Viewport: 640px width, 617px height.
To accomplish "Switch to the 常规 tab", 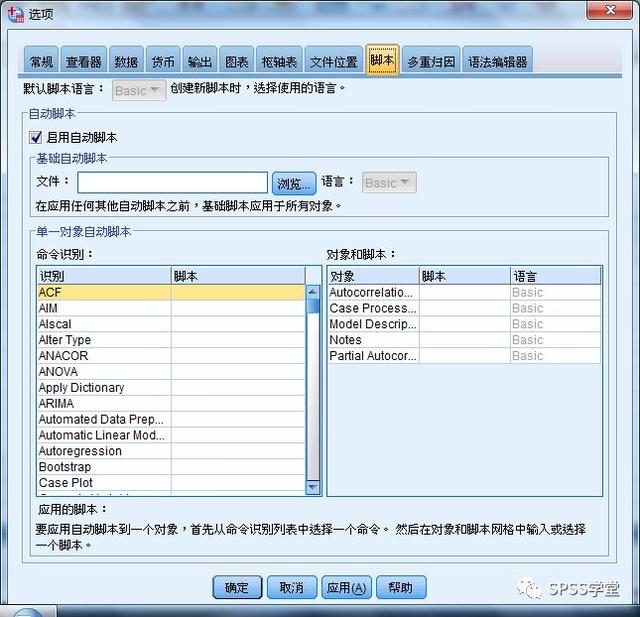I will pos(41,61).
